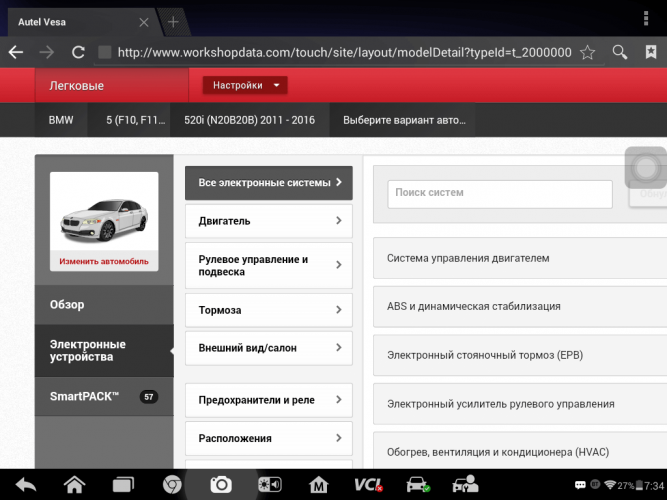The height and width of the screenshot is (500, 667).
Task: Select 520i (N20B20B) 2011 - 2016 breadcrumb
Action: coord(250,120)
